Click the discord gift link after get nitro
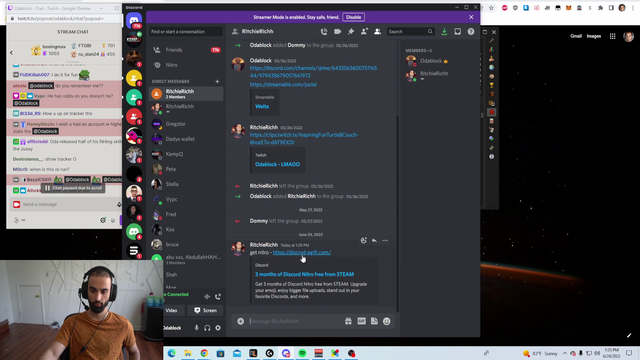This screenshot has height=360, width=640. [x=302, y=252]
